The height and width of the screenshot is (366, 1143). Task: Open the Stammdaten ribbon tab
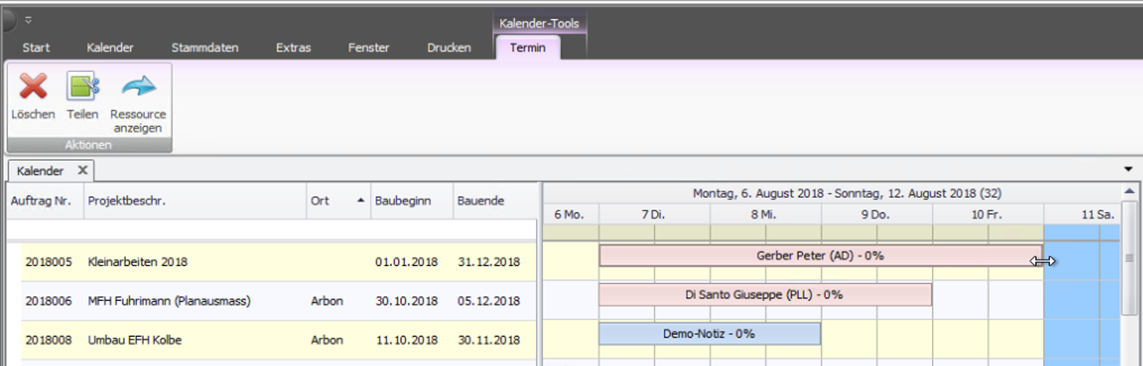[x=205, y=48]
